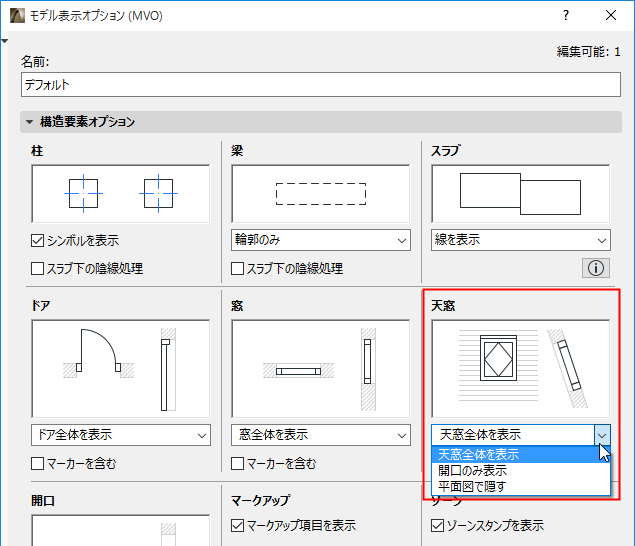Screen dimensions: 635x546
Task: Select 平面図で隠す in the list
Action: (x=521, y=486)
